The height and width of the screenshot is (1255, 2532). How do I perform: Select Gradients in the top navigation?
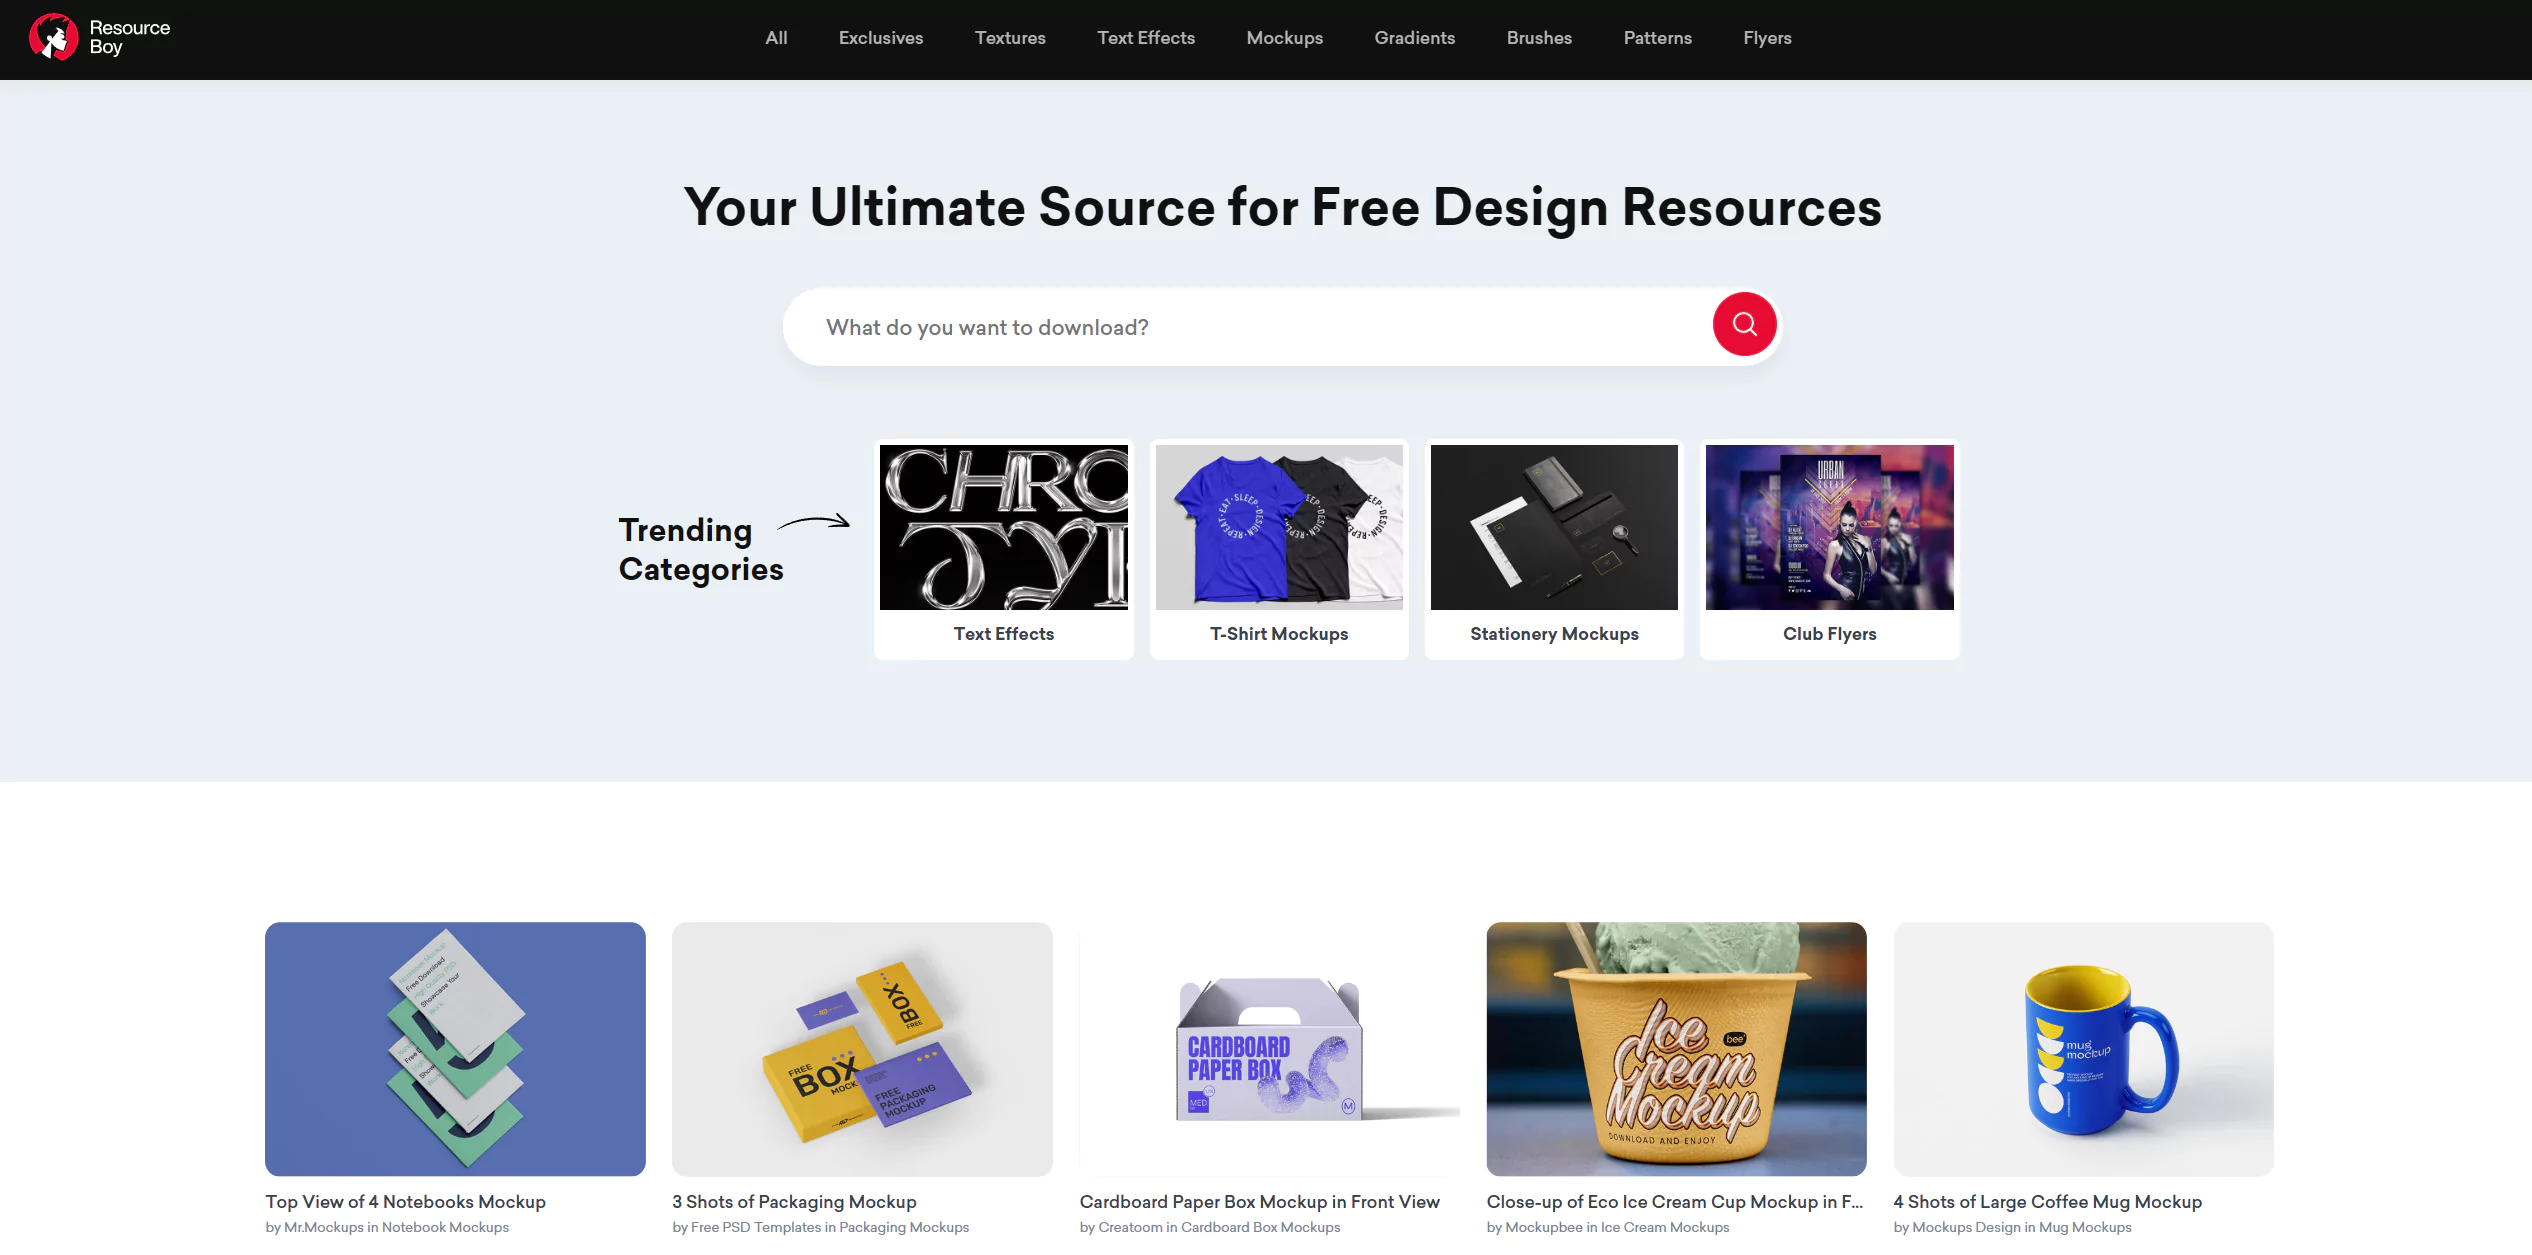point(1414,38)
